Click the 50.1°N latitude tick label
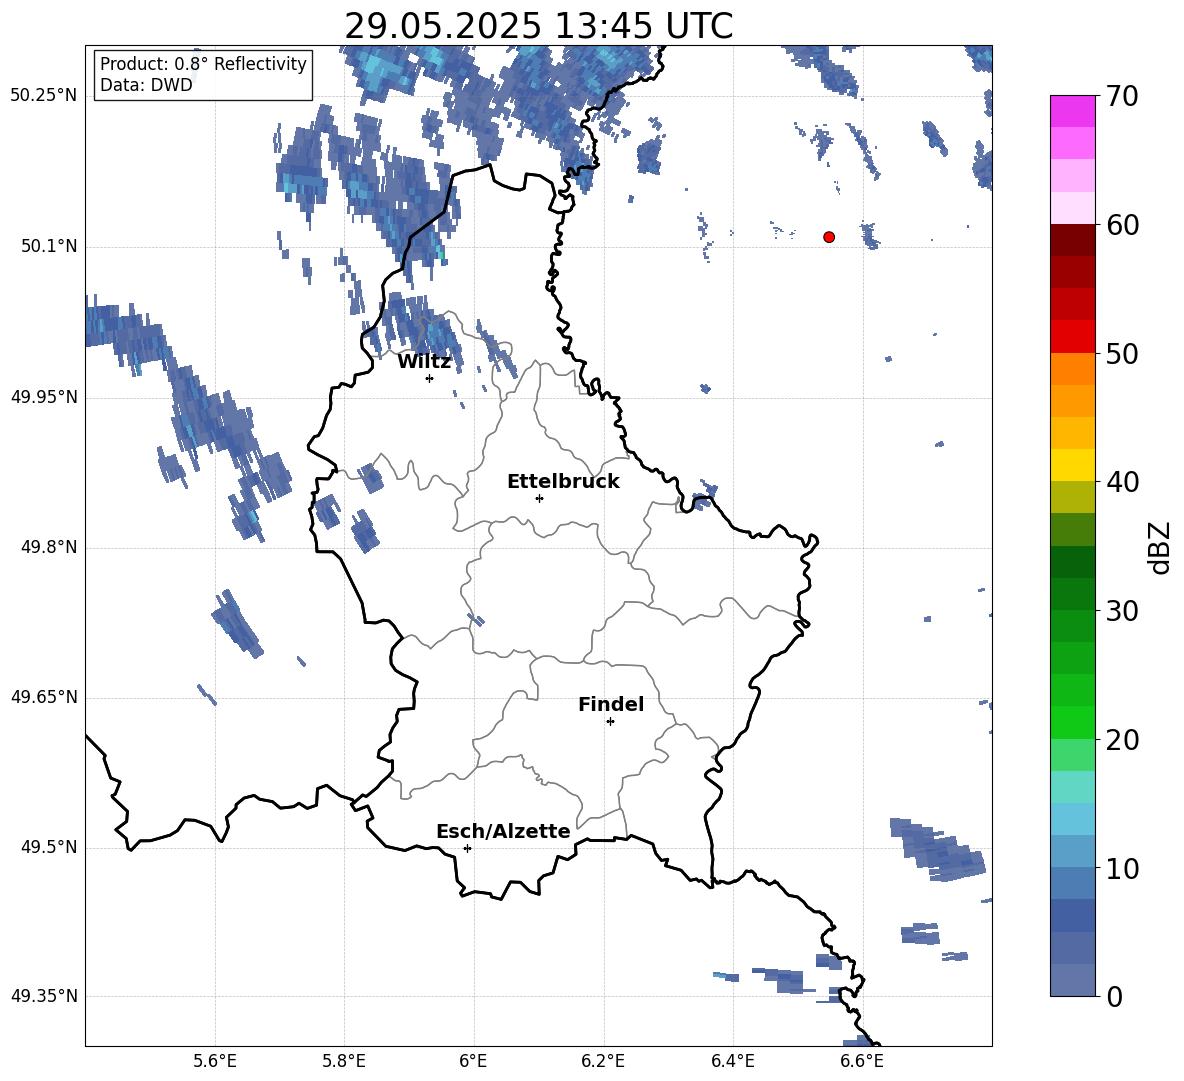The height and width of the screenshot is (1081, 1184). (x=49, y=247)
